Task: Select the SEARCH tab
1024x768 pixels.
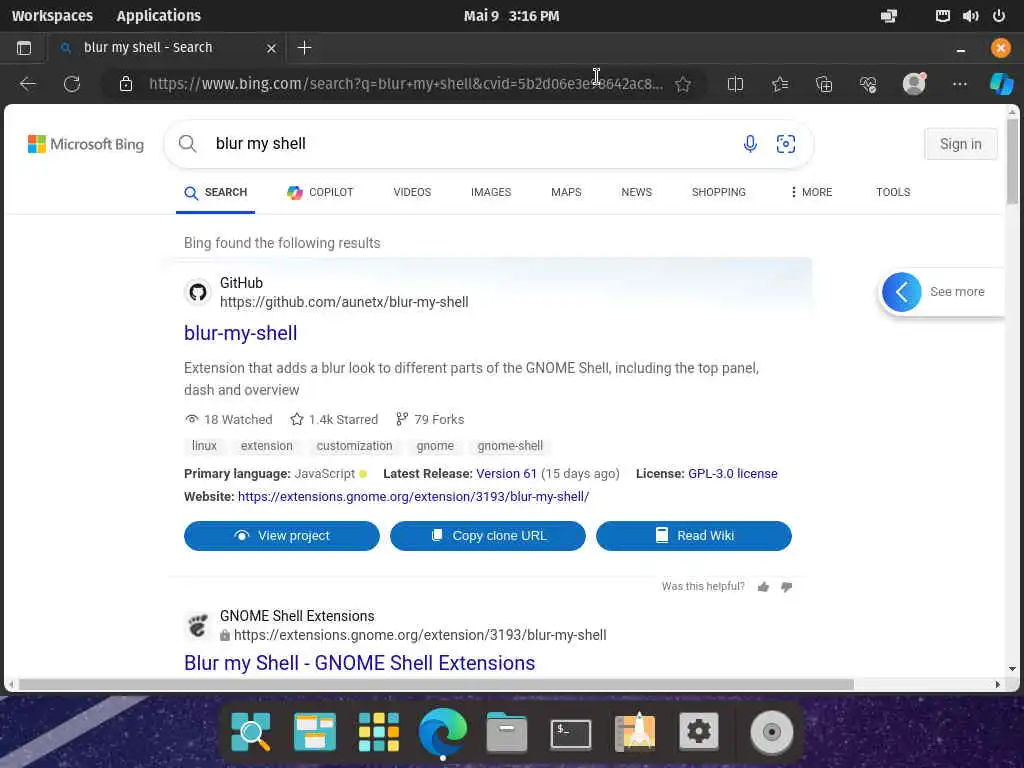Action: 216,192
